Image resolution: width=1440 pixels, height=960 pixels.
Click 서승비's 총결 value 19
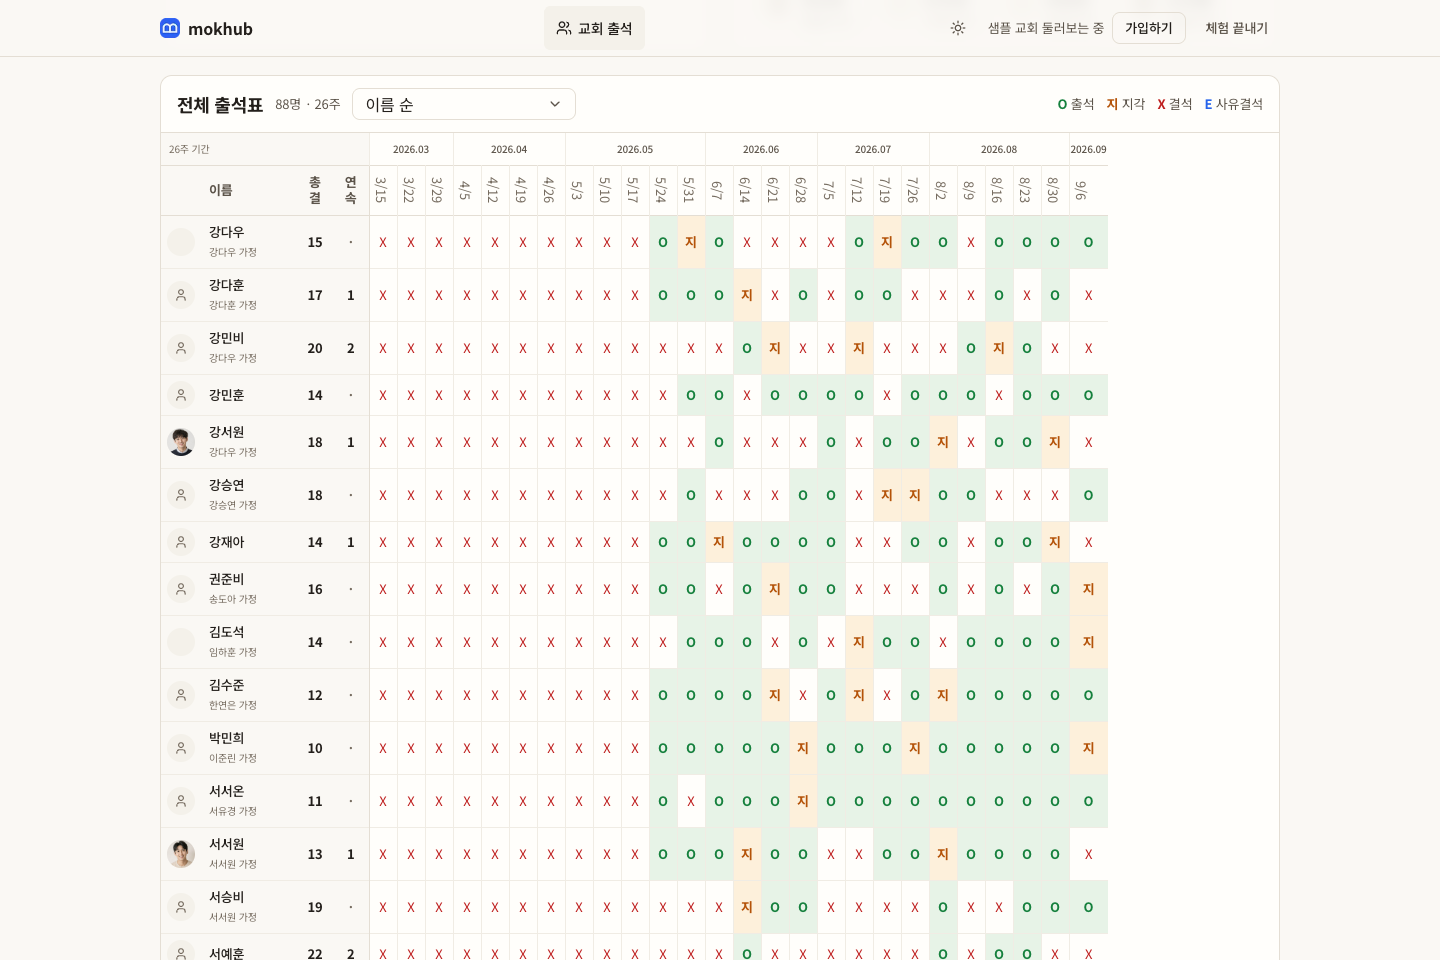click(x=315, y=907)
